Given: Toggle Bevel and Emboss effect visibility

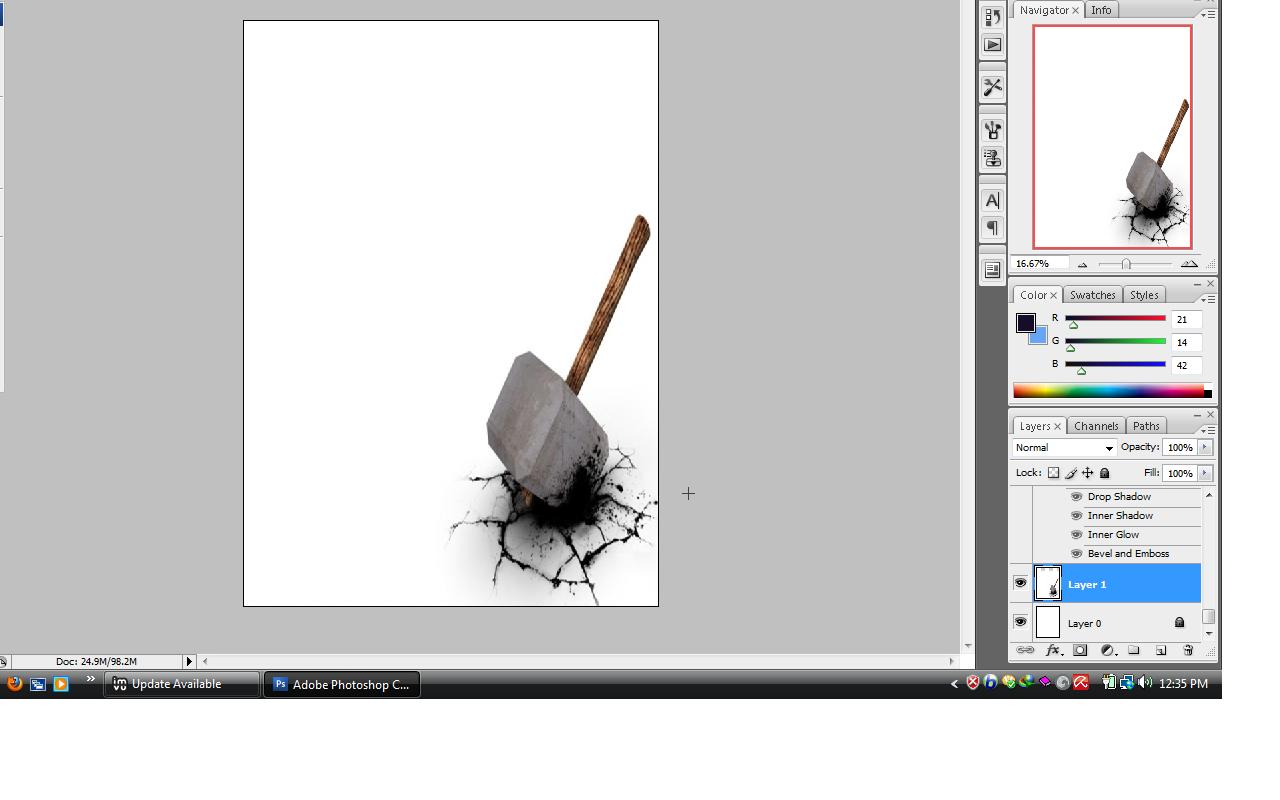Looking at the screenshot, I should (1076, 553).
